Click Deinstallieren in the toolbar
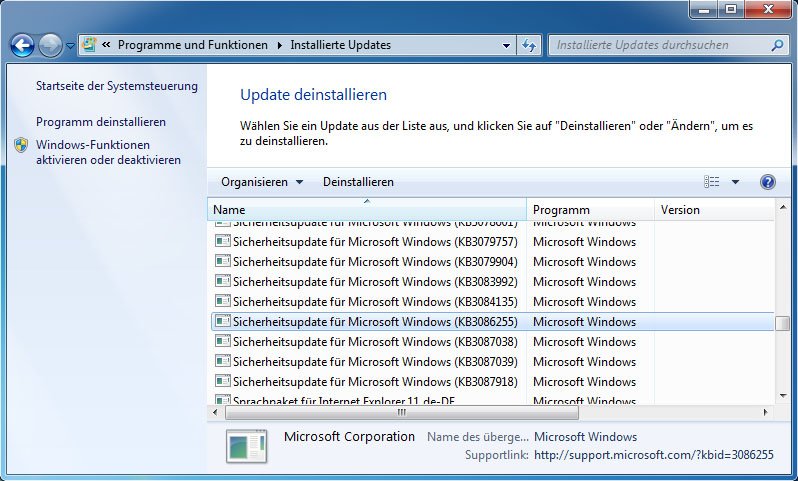 click(358, 182)
